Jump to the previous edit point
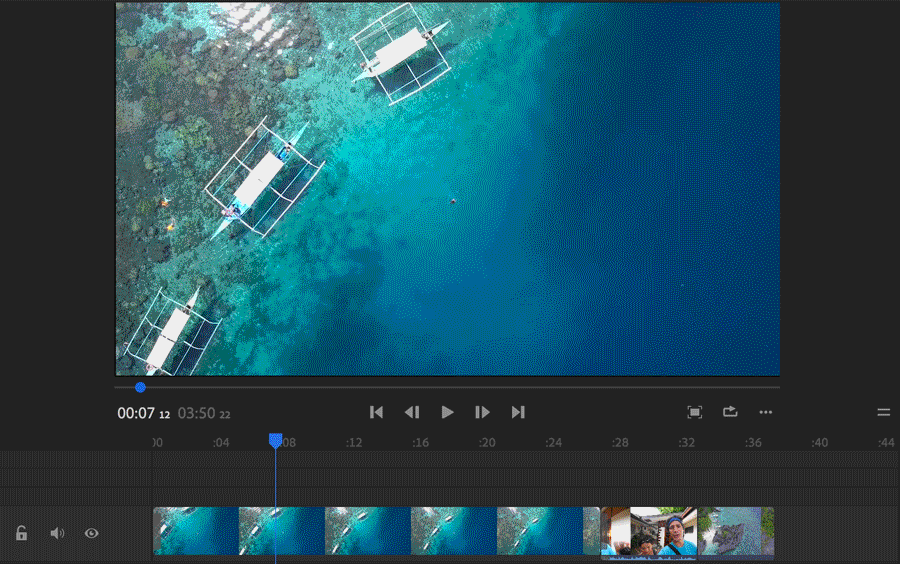 [x=376, y=412]
